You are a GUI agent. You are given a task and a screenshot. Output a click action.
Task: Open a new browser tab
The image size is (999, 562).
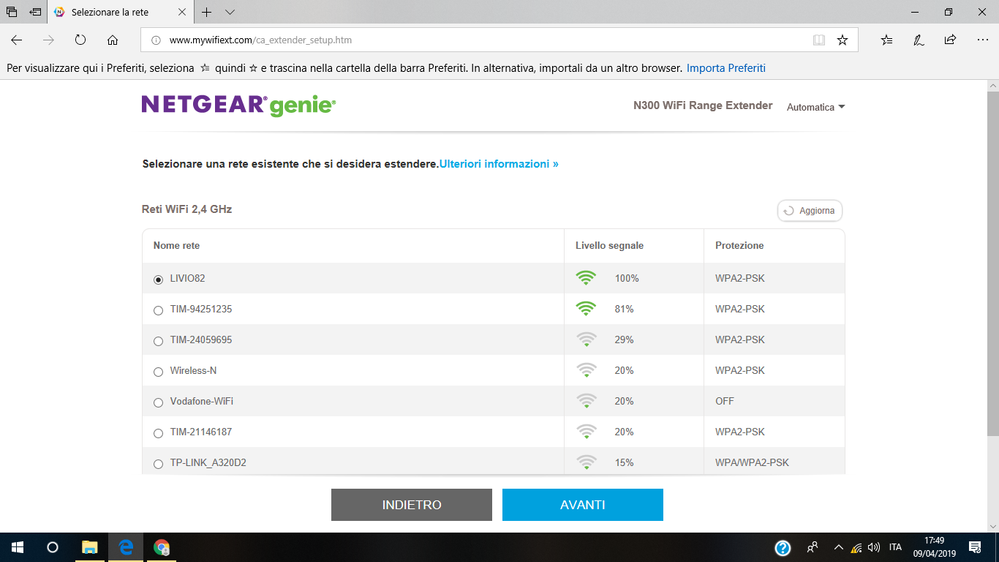click(x=206, y=12)
